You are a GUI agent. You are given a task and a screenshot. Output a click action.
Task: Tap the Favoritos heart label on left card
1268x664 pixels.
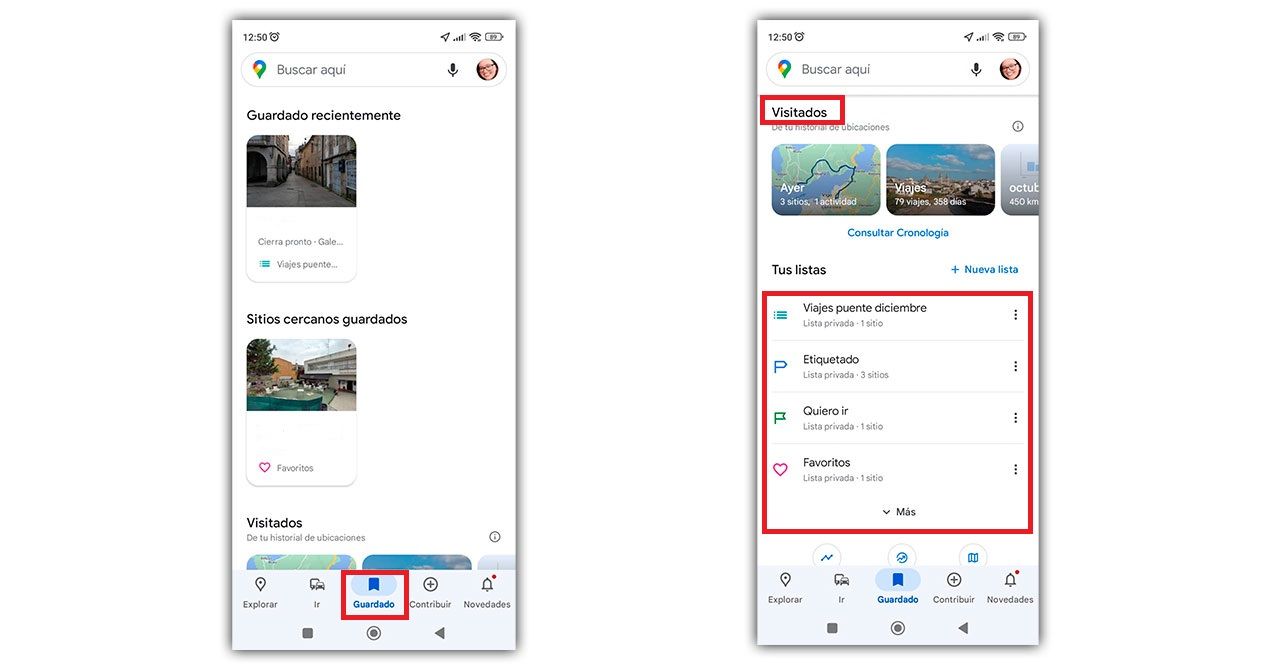[x=286, y=468]
